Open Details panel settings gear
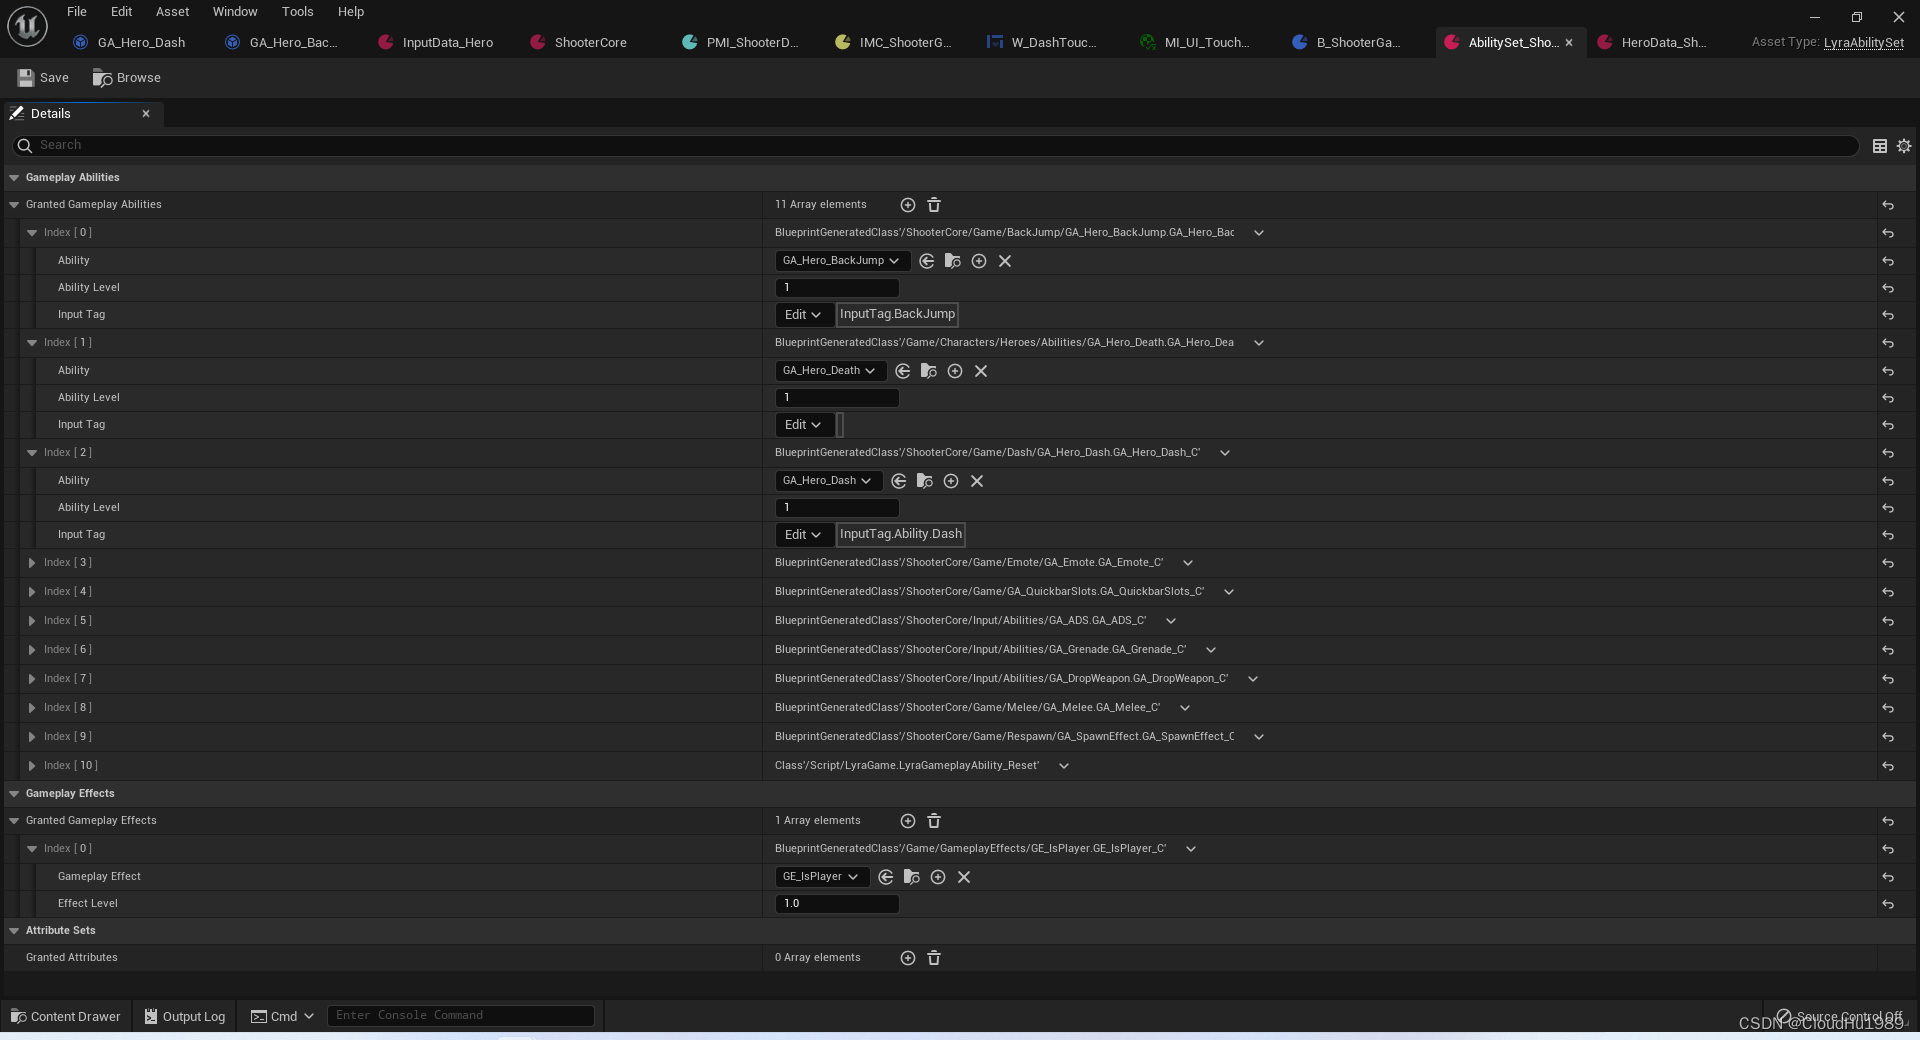 click(x=1904, y=146)
